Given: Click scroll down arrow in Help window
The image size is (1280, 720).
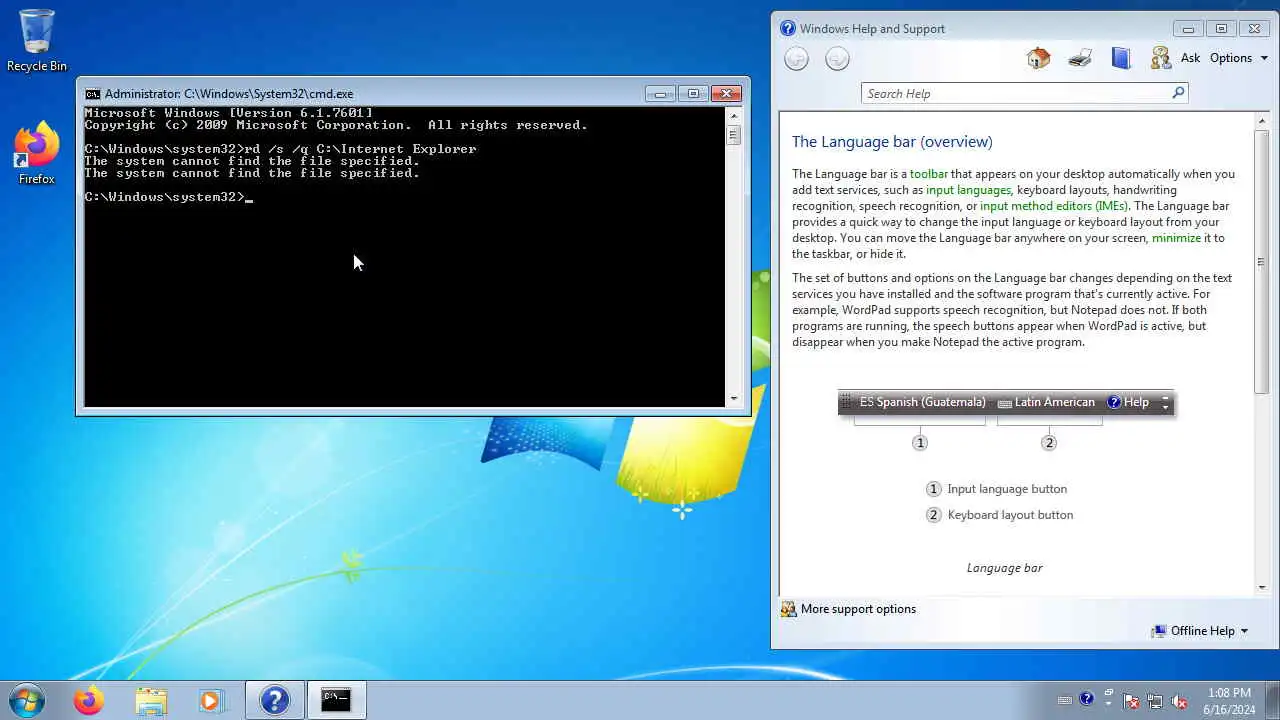Looking at the screenshot, I should click(x=1262, y=587).
